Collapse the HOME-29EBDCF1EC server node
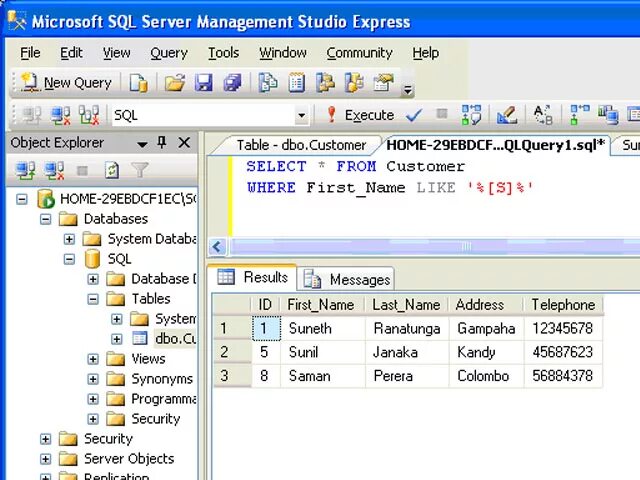 [22, 199]
